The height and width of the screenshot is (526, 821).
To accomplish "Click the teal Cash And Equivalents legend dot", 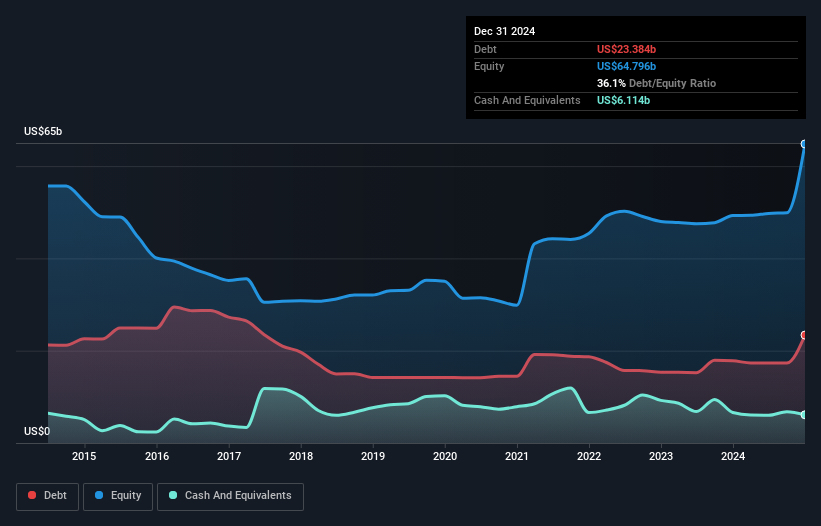I will [173, 495].
